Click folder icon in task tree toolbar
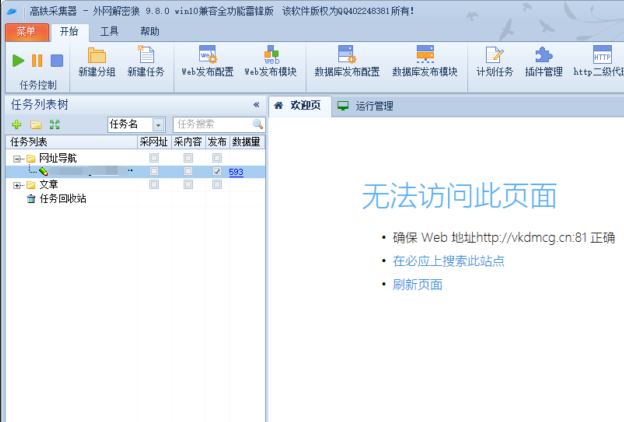Viewport: 624px width, 422px height. tap(36, 125)
